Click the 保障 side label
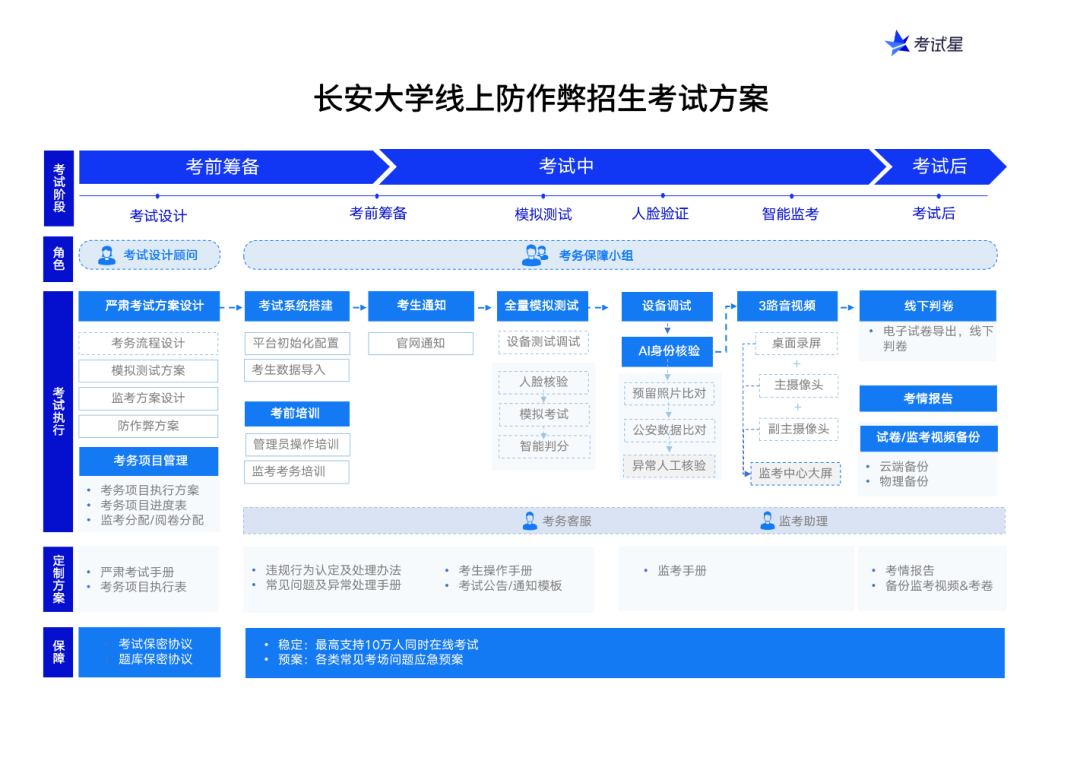The image size is (1080, 761). click(59, 651)
